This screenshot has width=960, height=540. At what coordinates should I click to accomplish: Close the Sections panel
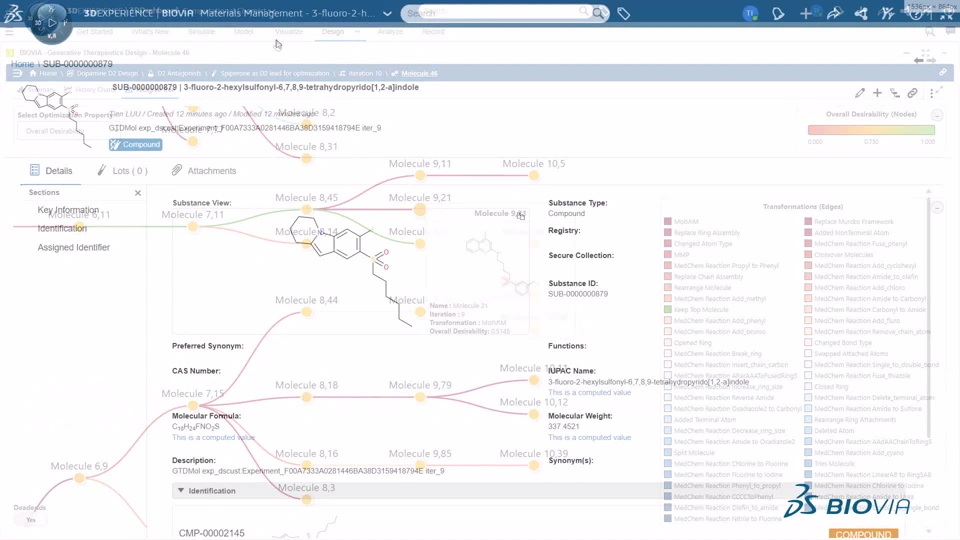coord(138,193)
